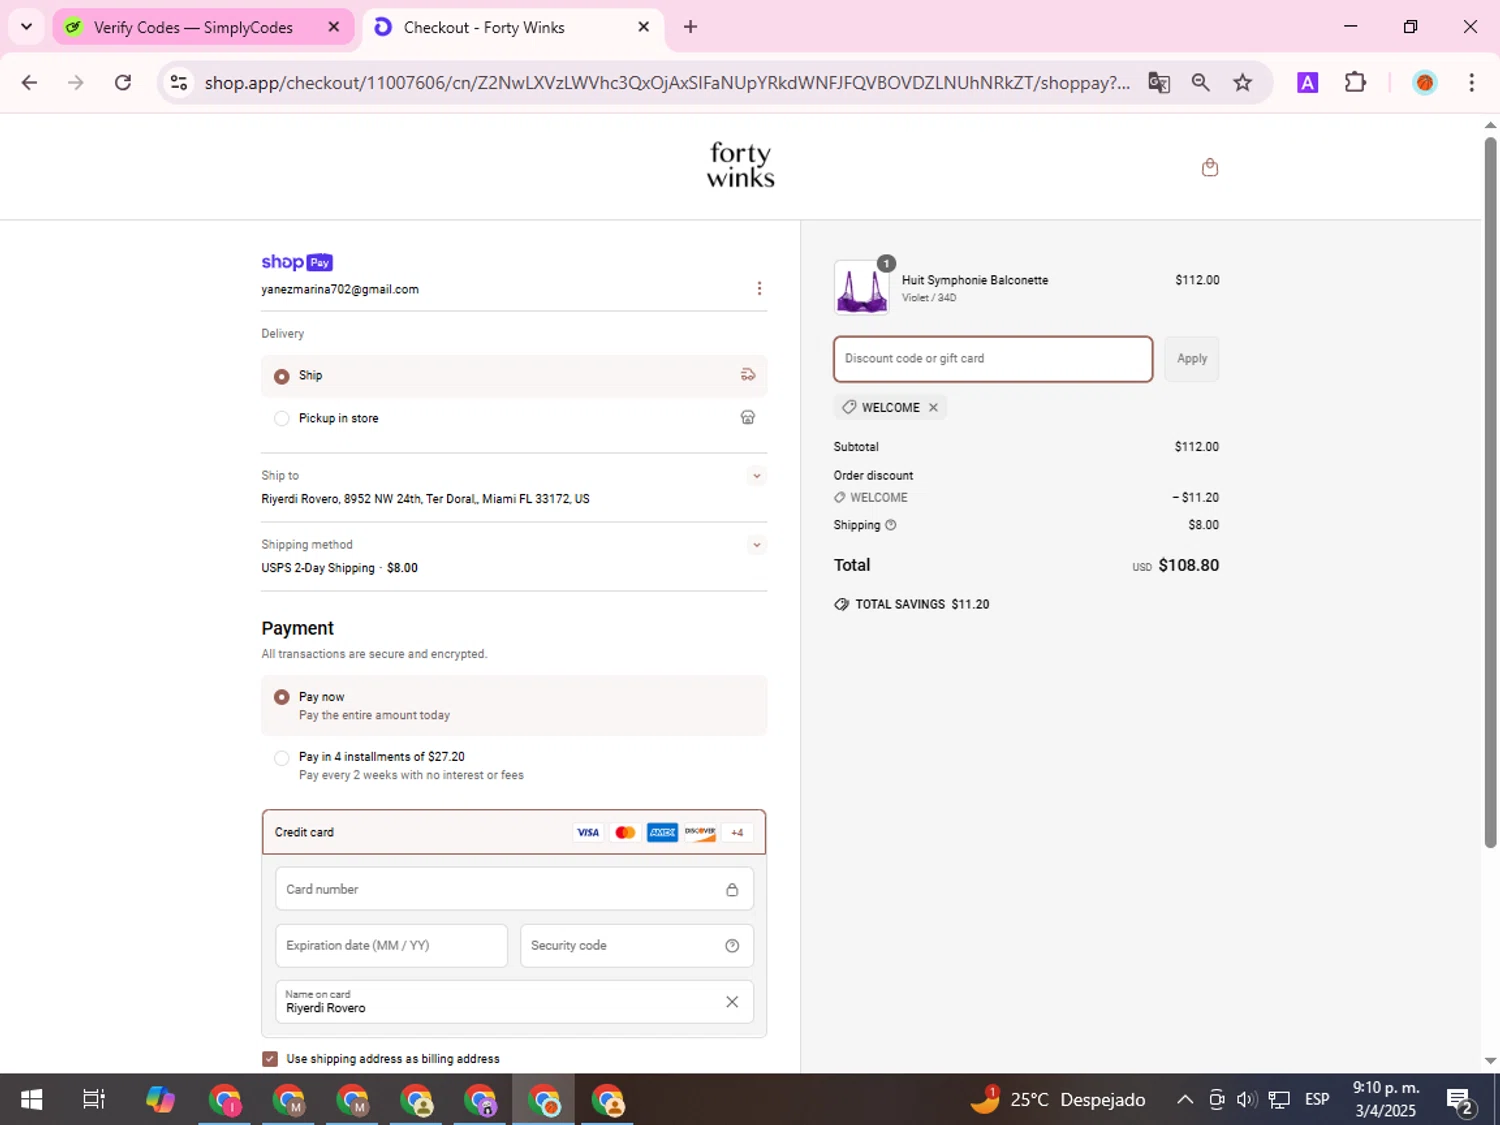The height and width of the screenshot is (1125, 1500).
Task: Click the page vertical scrollbar
Action: pos(1490,492)
